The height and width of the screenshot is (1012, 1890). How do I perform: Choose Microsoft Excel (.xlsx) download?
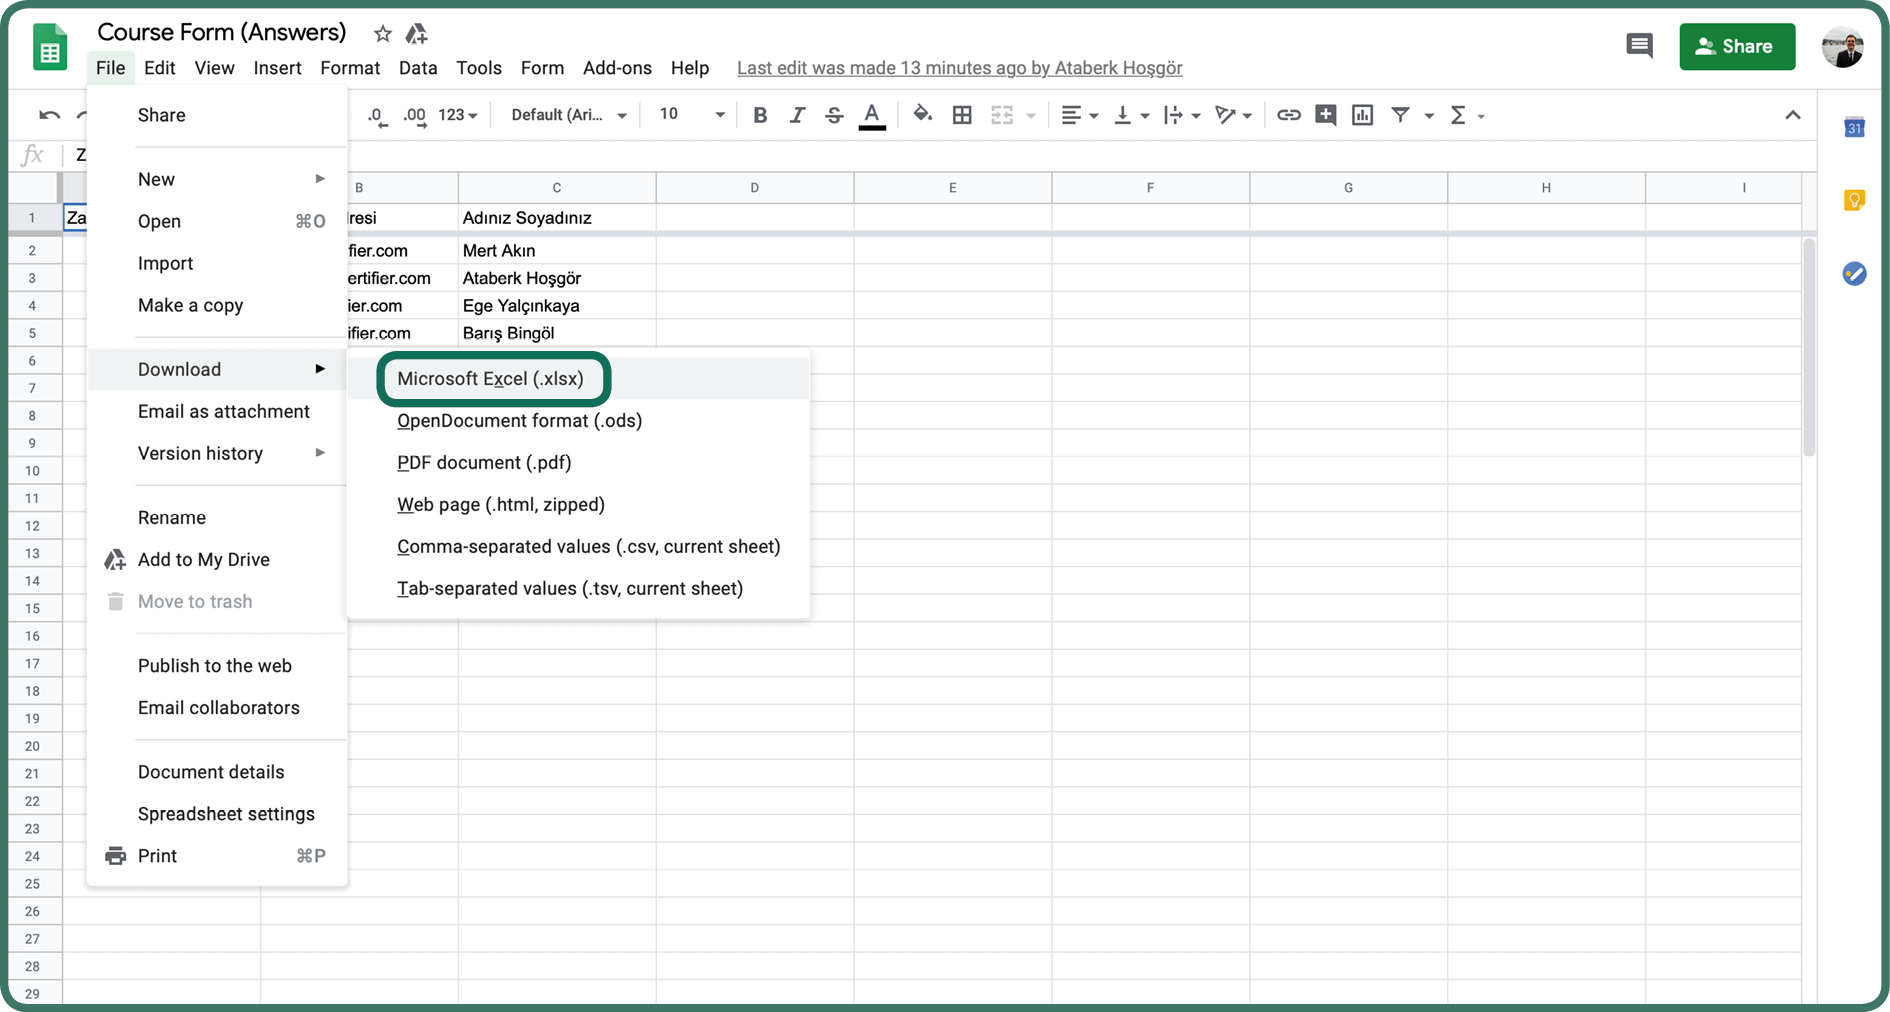578,379
